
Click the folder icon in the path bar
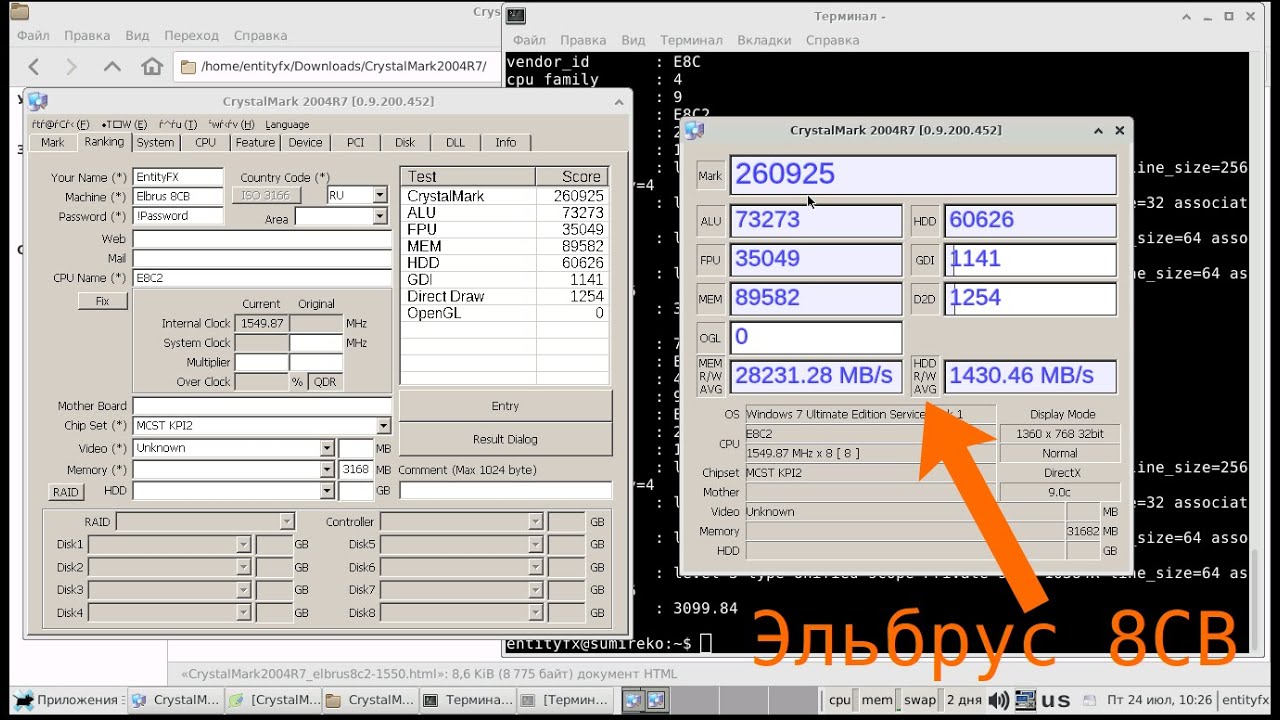coord(189,67)
